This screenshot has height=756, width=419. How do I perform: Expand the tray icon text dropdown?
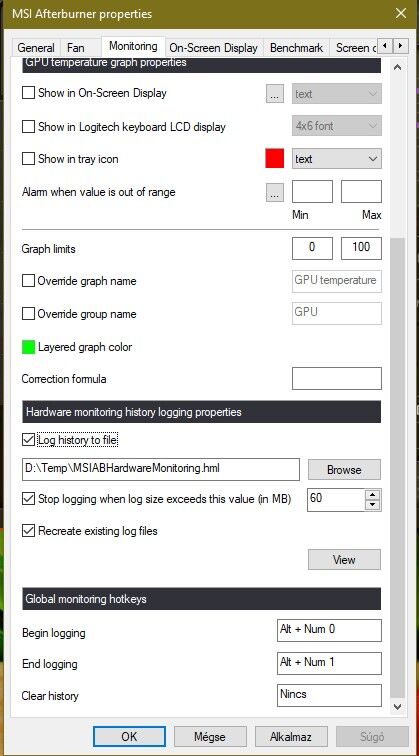coord(337,159)
